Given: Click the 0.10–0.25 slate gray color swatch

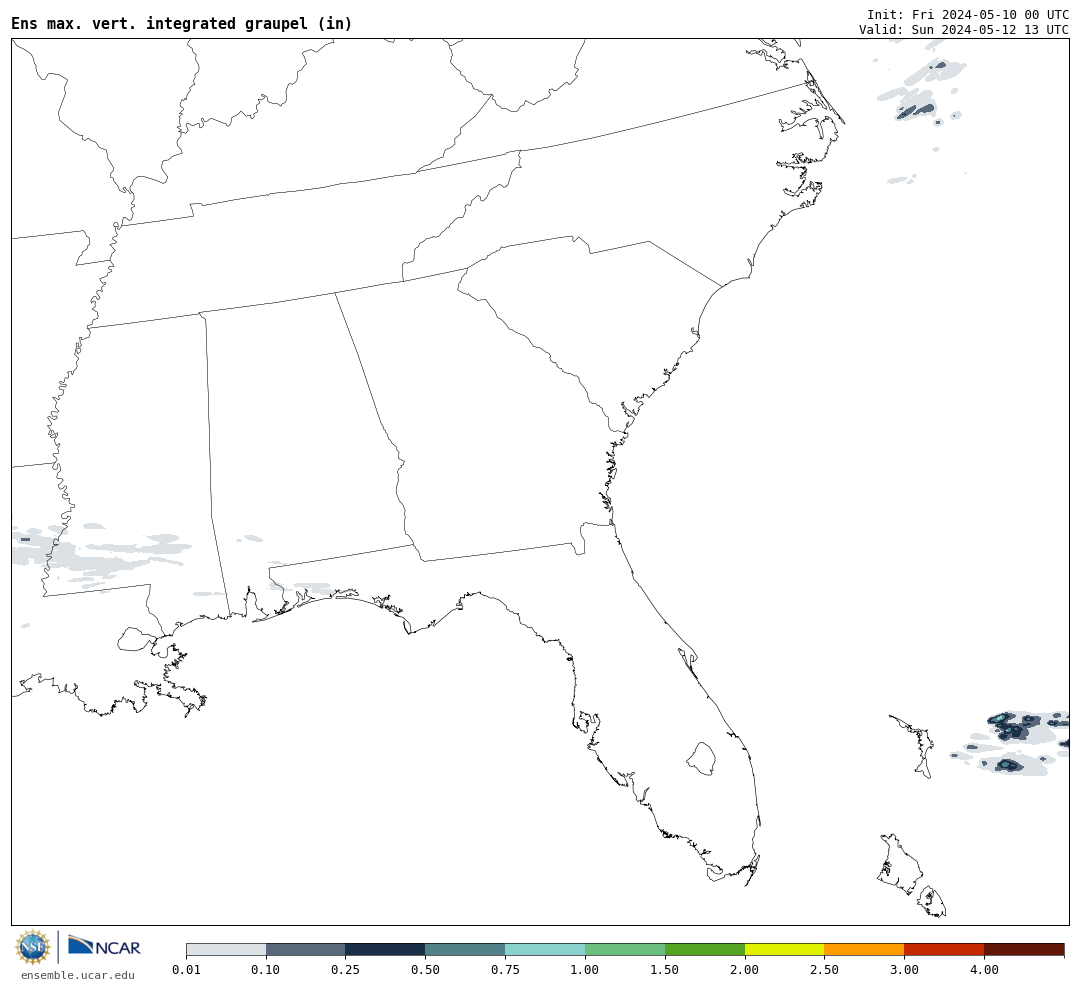Looking at the screenshot, I should coord(306,949).
